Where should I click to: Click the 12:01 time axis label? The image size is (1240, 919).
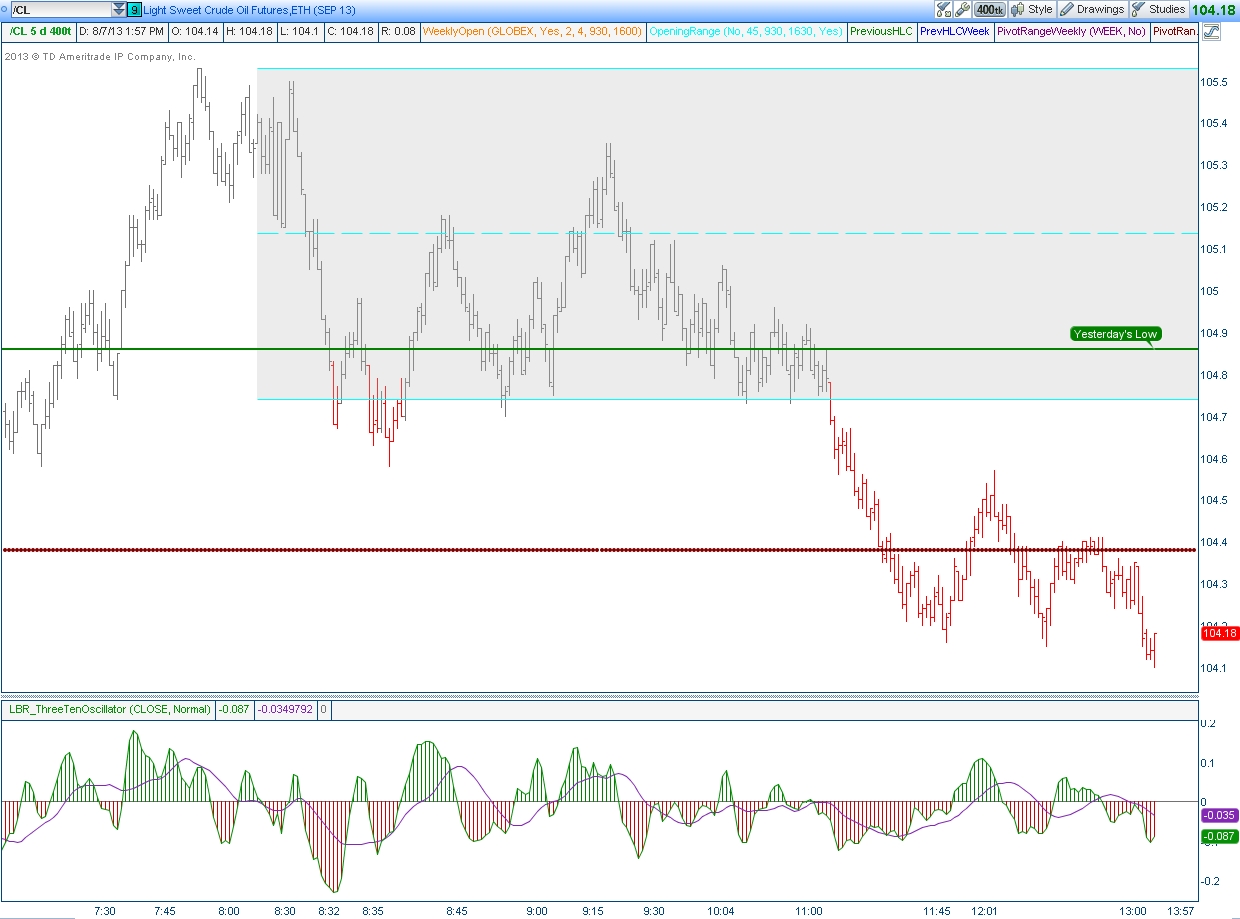pyautogui.click(x=985, y=911)
